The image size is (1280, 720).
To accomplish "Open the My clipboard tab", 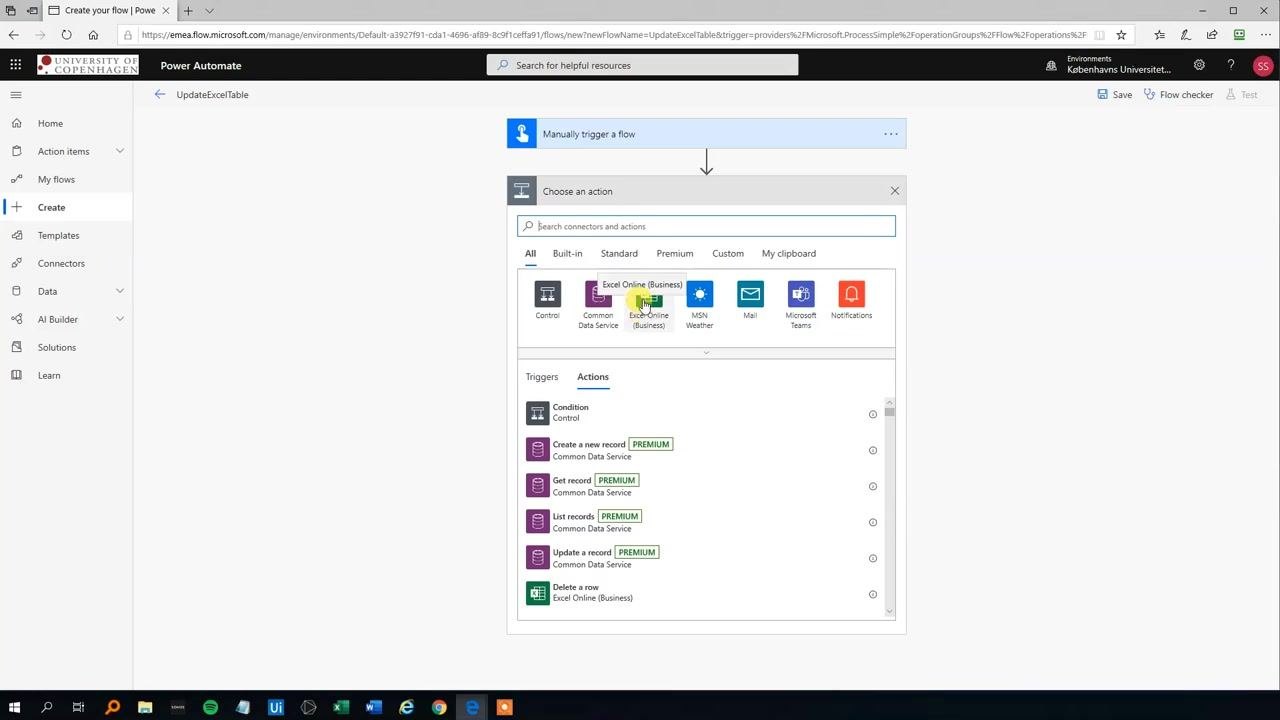I will point(789,254).
